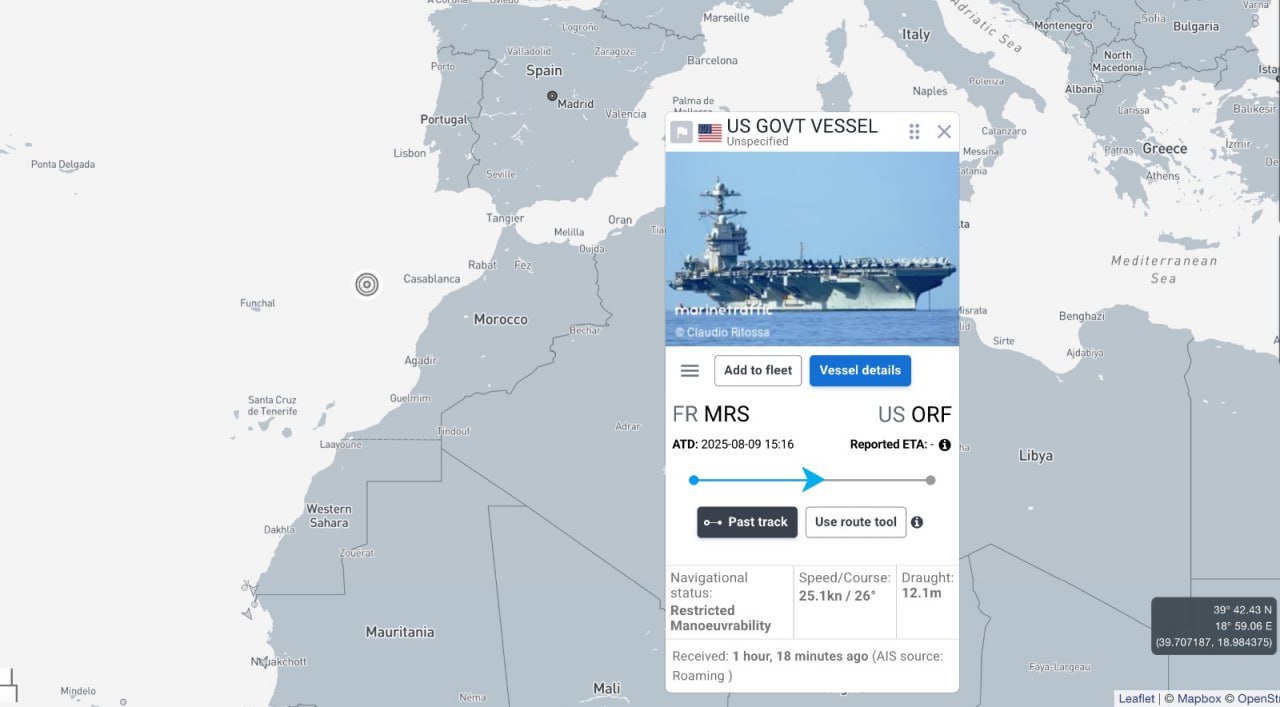Click the Madrid capital marker on the map
Image resolution: width=1280 pixels, height=707 pixels.
[x=552, y=96]
